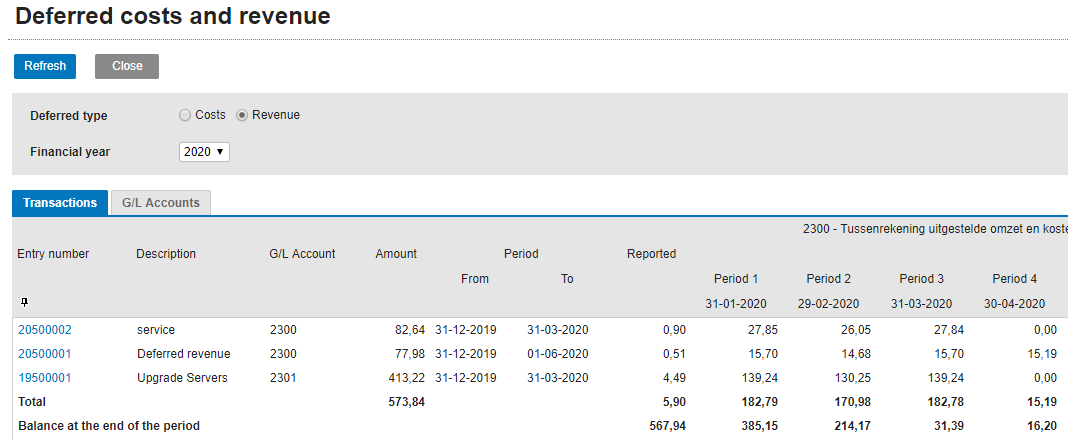
Task: Click the G/L Account column header
Action: click(302, 254)
